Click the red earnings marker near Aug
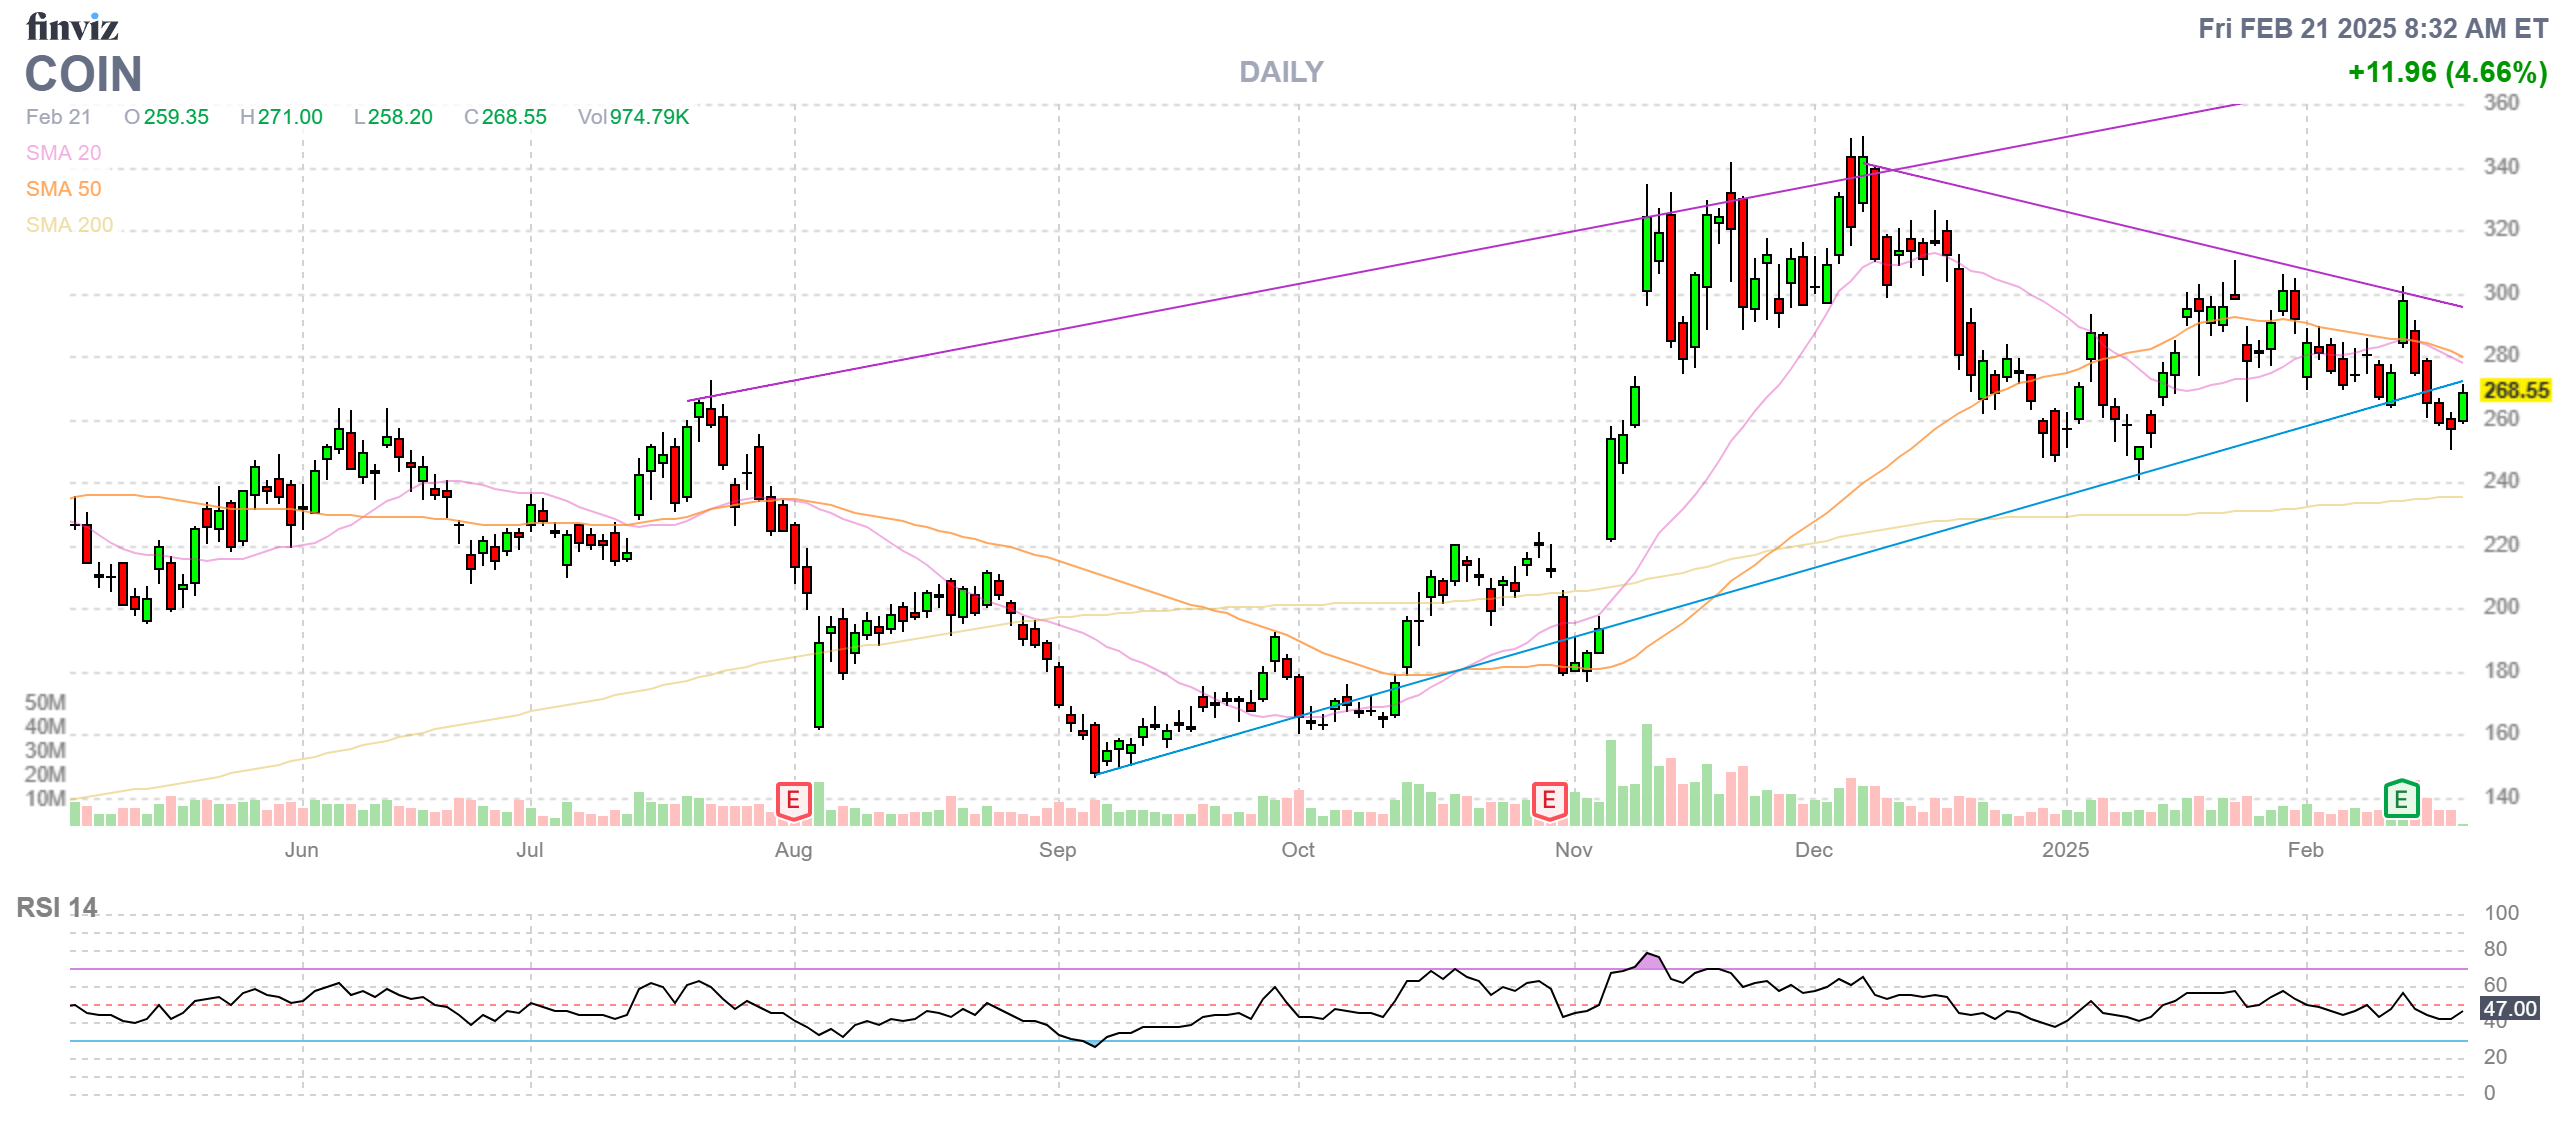The width and height of the screenshot is (2574, 1124). 793,800
